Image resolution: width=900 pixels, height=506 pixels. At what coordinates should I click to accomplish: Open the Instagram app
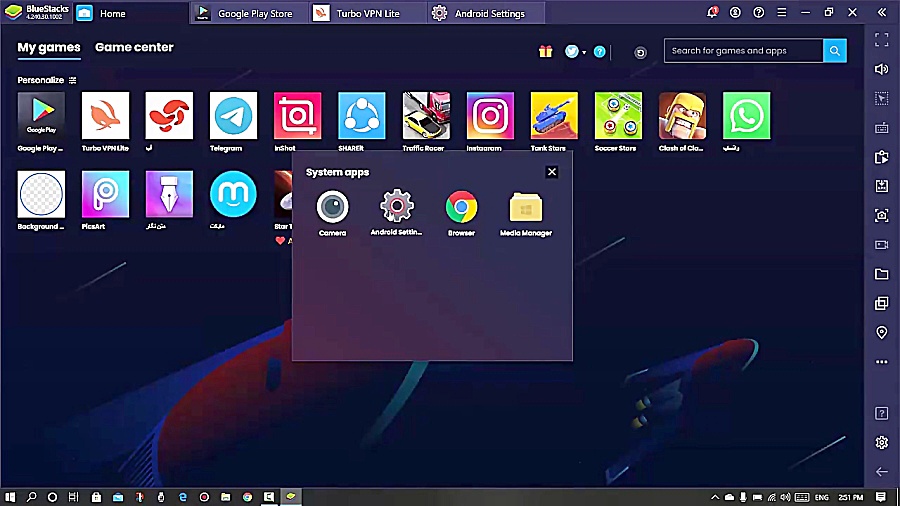pos(490,115)
